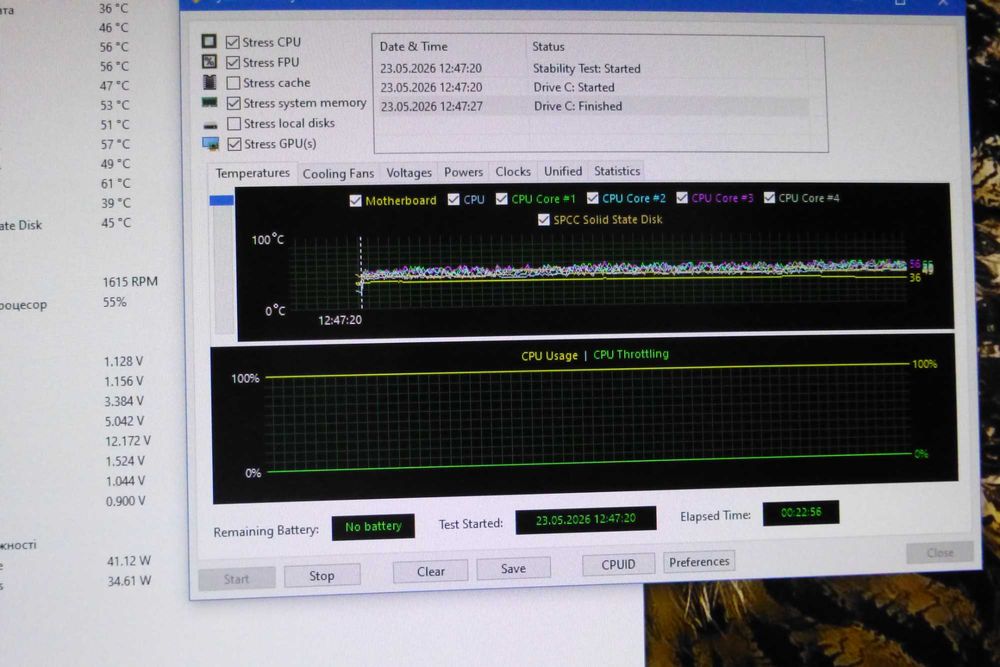Select the 'Drive C: Started' log row
1000x667 pixels.
click(593, 87)
